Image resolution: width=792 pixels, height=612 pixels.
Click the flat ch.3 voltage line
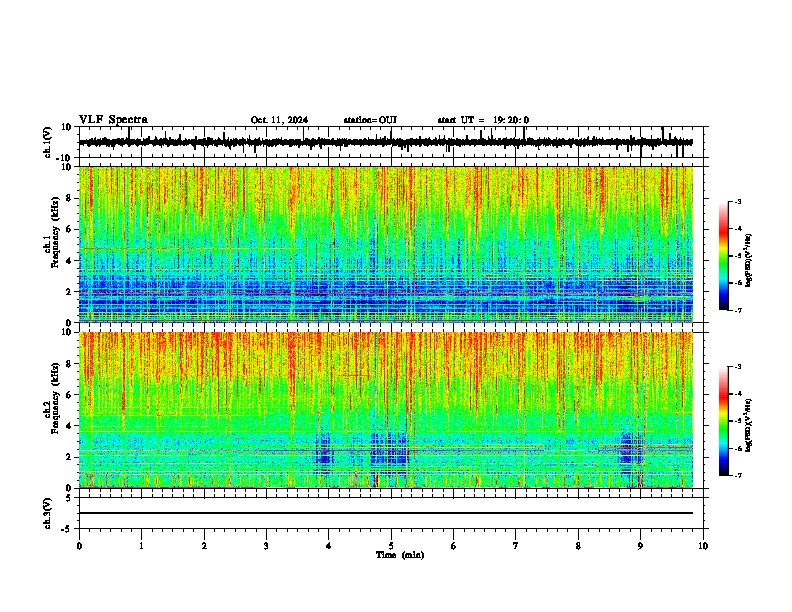[x=385, y=513]
